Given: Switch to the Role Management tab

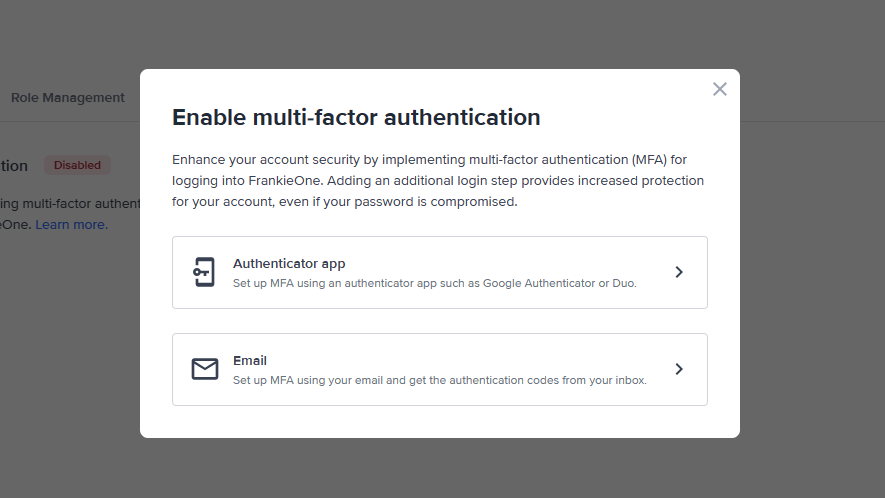Looking at the screenshot, I should coord(68,98).
